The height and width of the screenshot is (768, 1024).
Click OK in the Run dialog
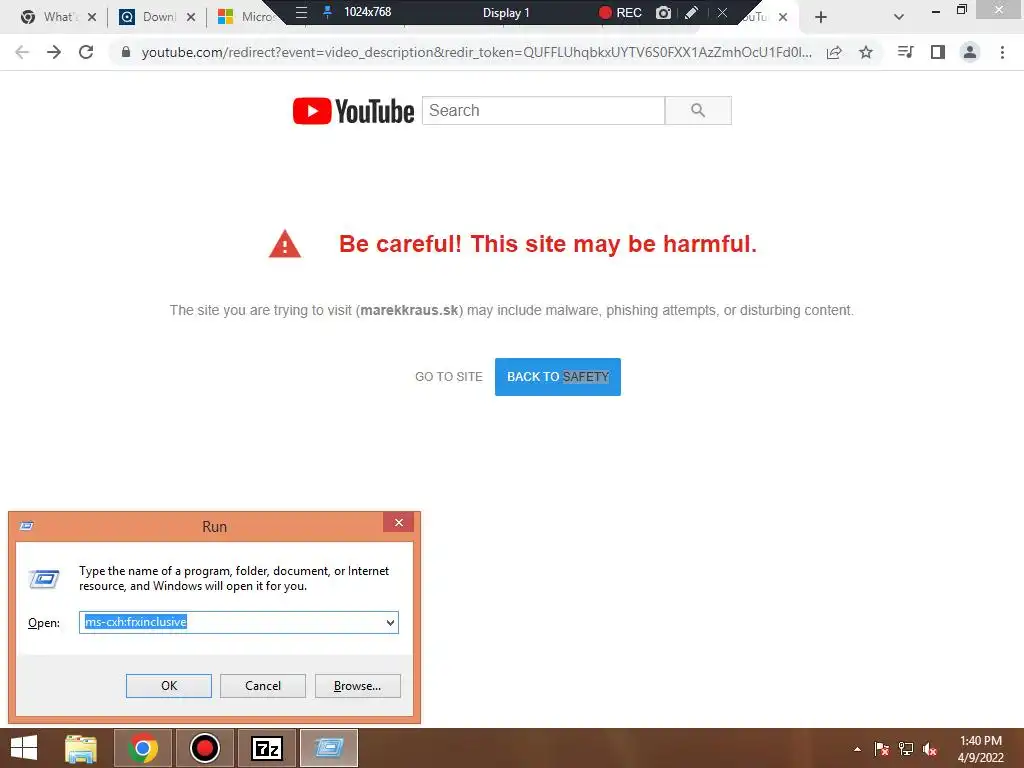click(169, 686)
